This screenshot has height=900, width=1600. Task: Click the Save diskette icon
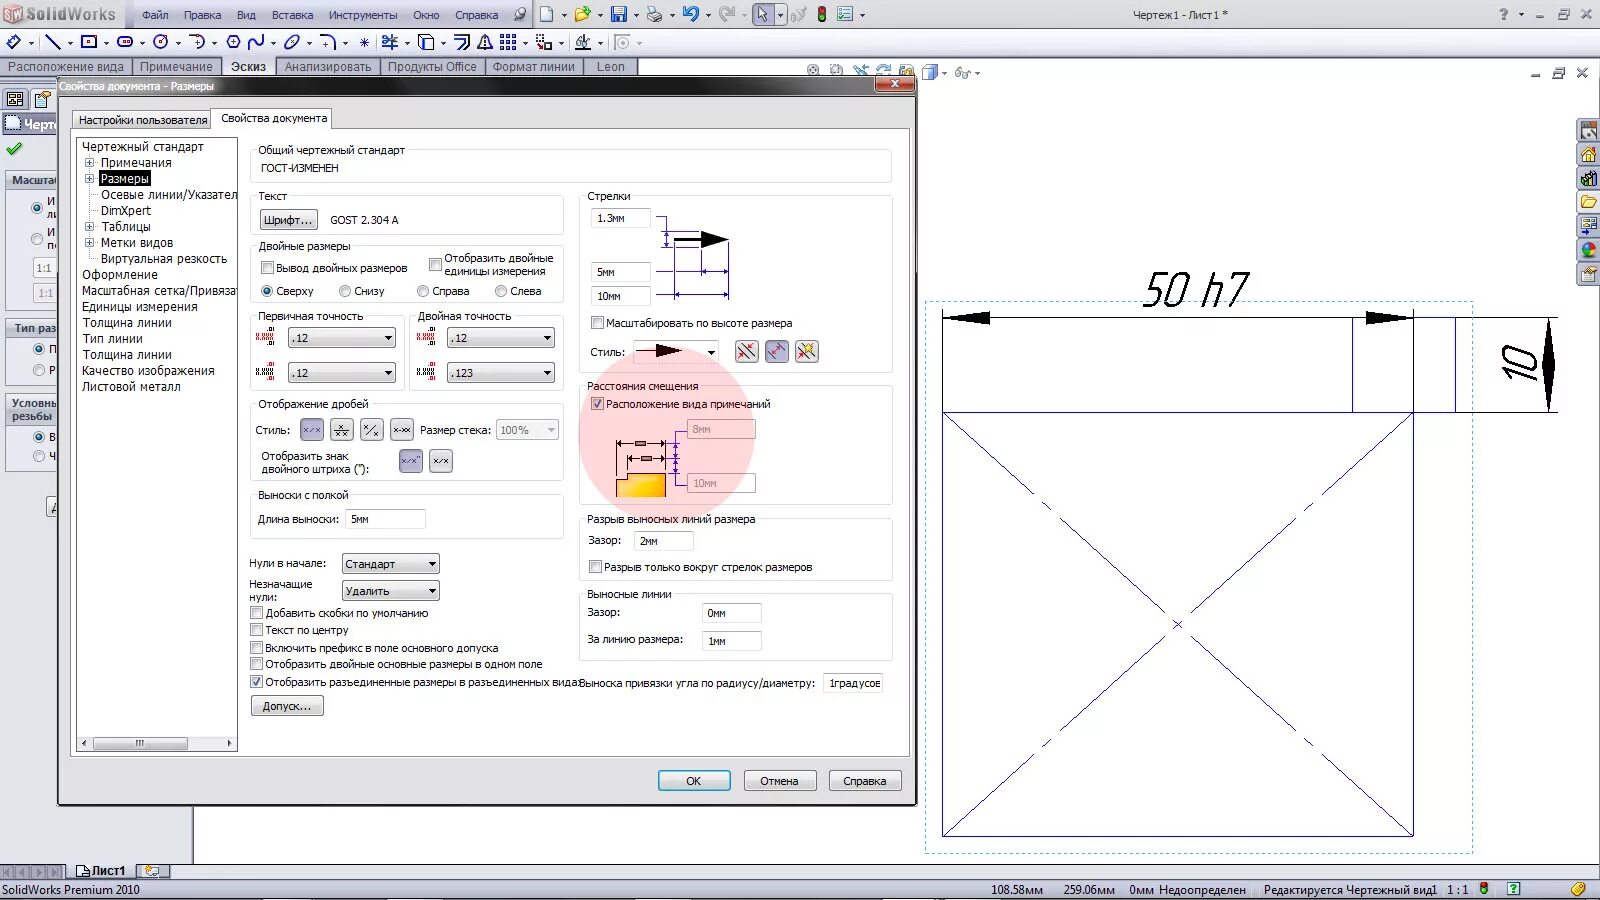(619, 14)
